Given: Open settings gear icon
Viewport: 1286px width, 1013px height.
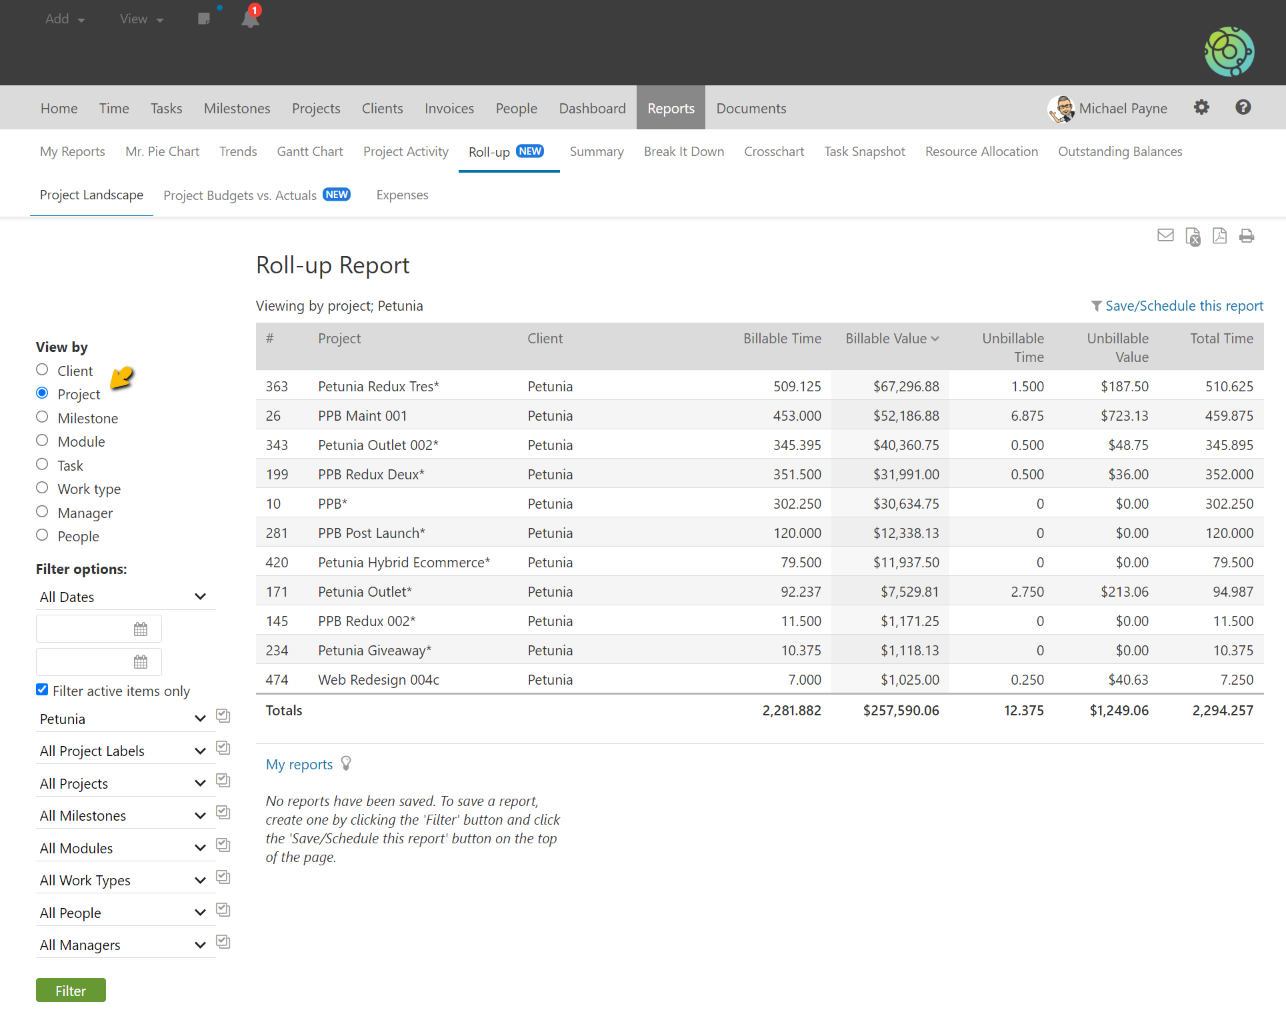Looking at the screenshot, I should point(1201,107).
